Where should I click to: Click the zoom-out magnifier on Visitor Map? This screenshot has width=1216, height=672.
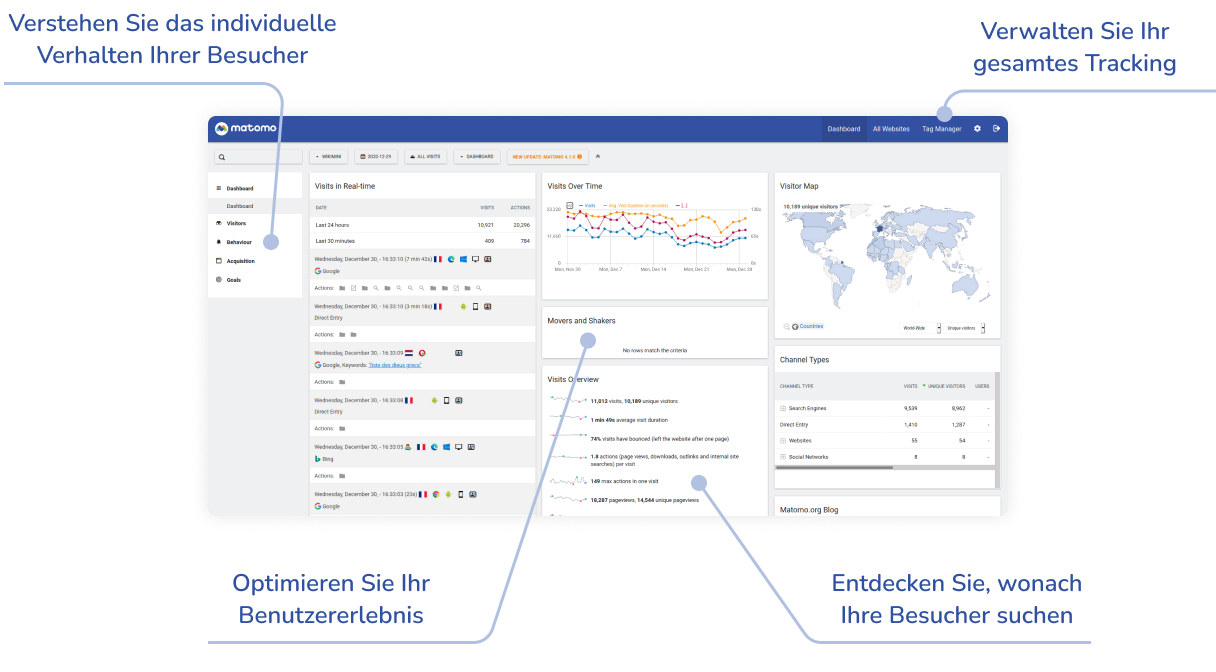tap(785, 326)
